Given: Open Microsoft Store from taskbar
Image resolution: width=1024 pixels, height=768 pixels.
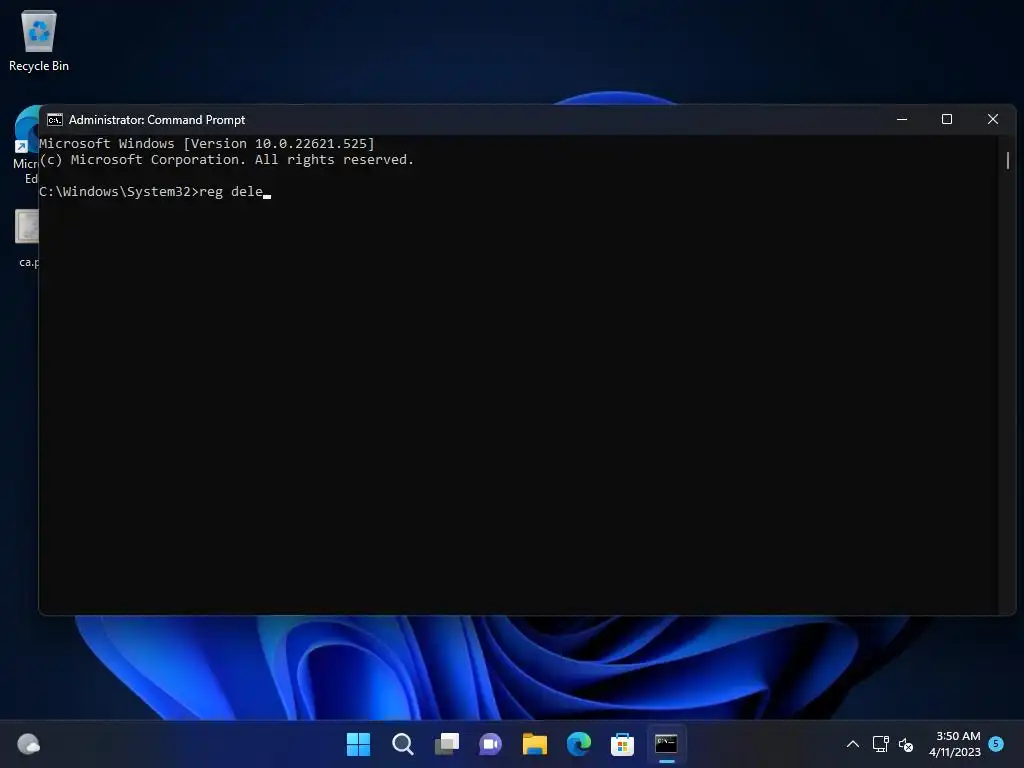Looking at the screenshot, I should (622, 744).
